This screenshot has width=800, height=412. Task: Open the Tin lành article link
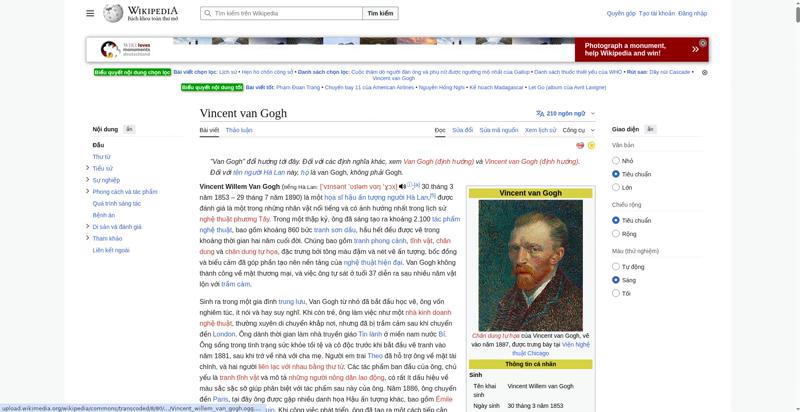[370, 334]
